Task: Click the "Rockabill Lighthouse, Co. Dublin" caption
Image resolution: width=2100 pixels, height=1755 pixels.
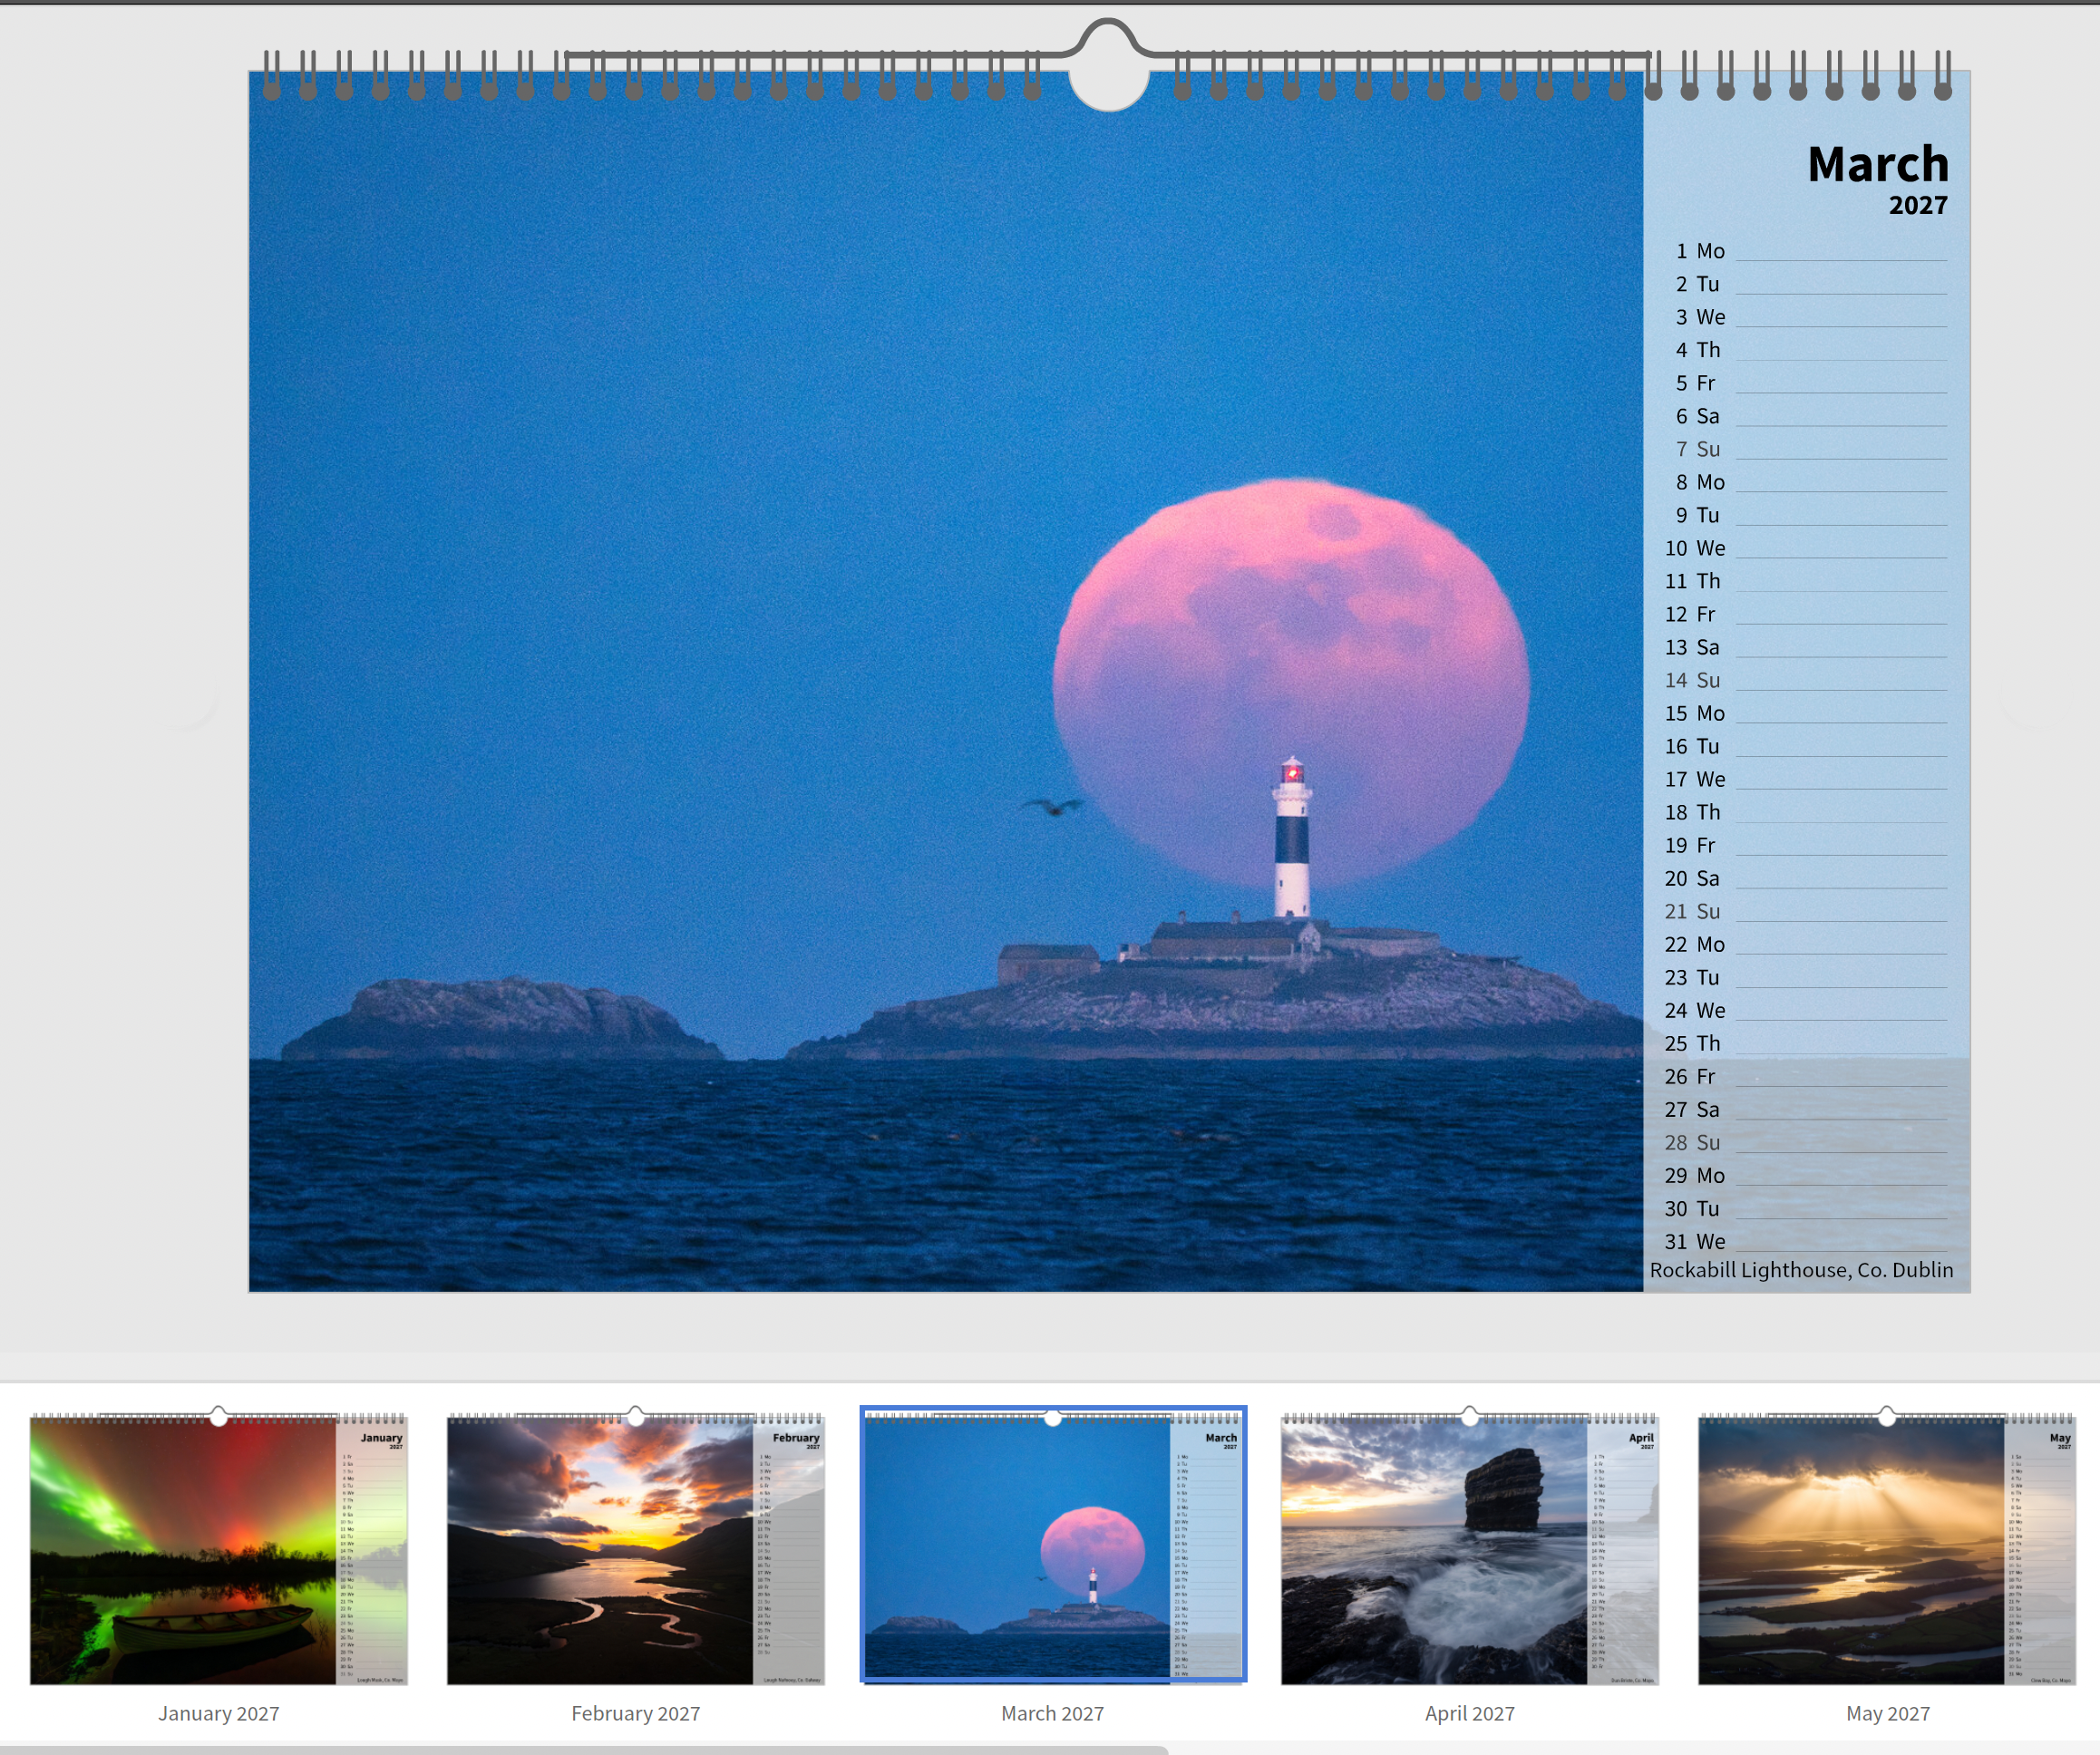Action: 1801,1270
